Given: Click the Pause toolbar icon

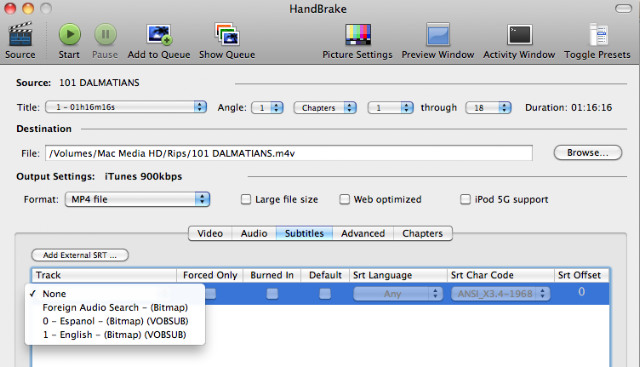Looking at the screenshot, I should (105, 34).
